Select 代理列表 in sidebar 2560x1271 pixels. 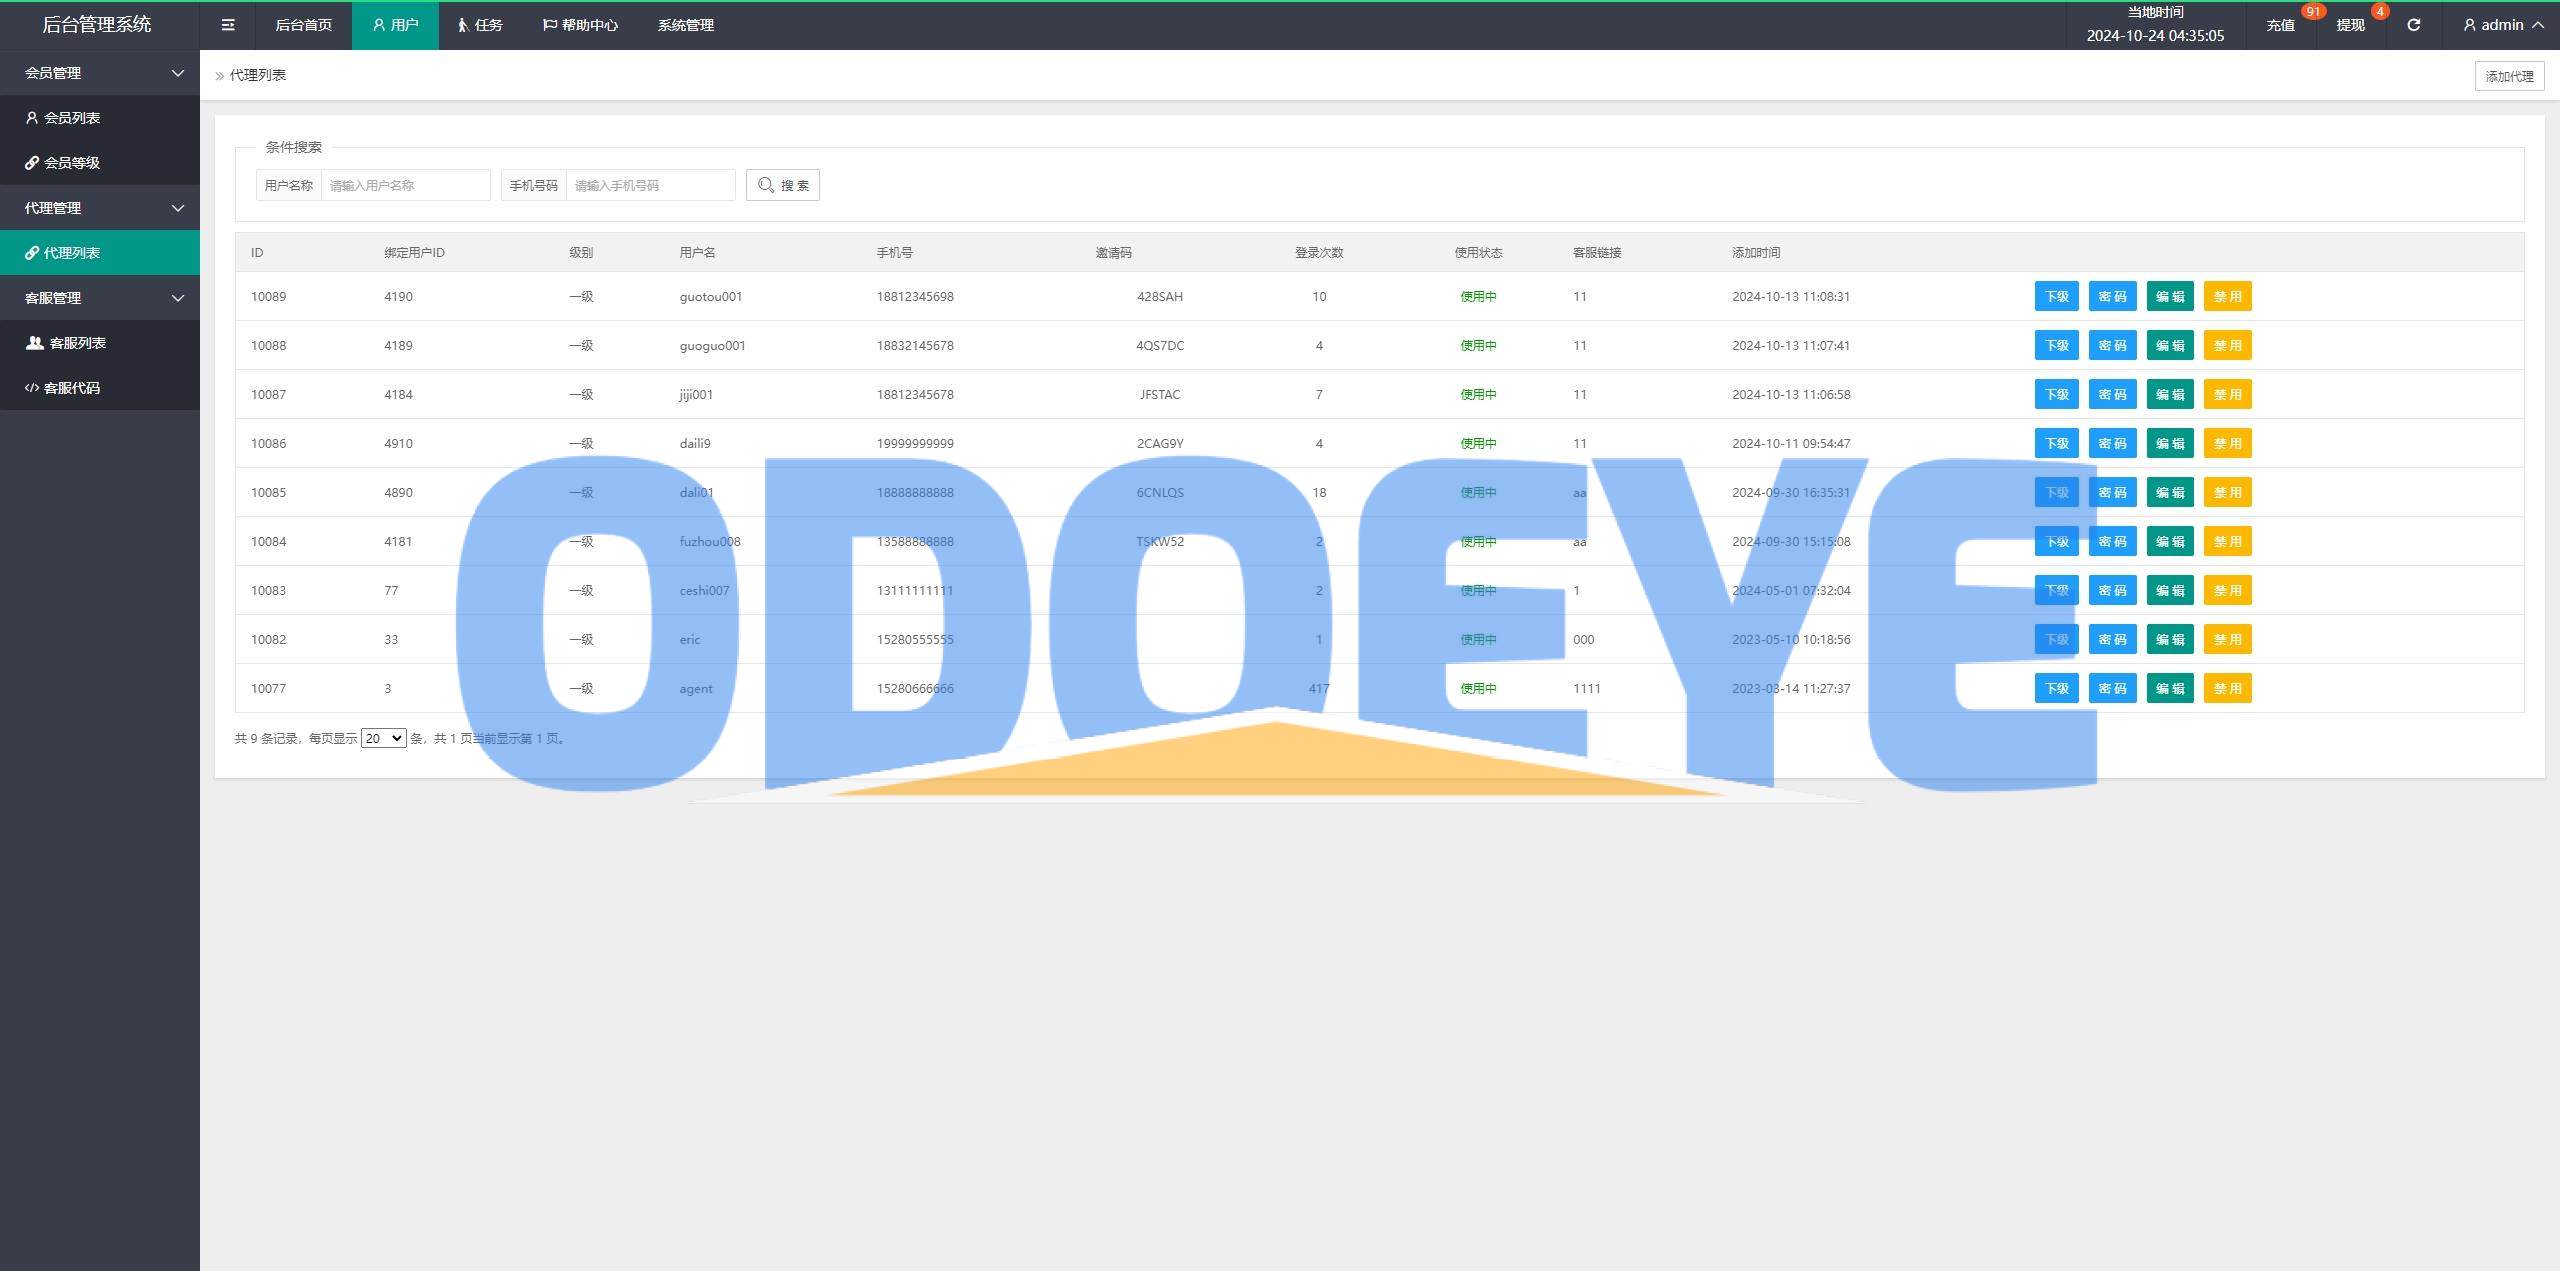[x=100, y=253]
